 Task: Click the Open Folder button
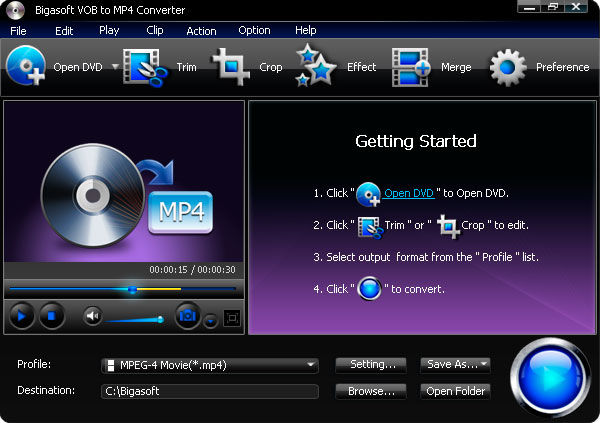coord(455,391)
